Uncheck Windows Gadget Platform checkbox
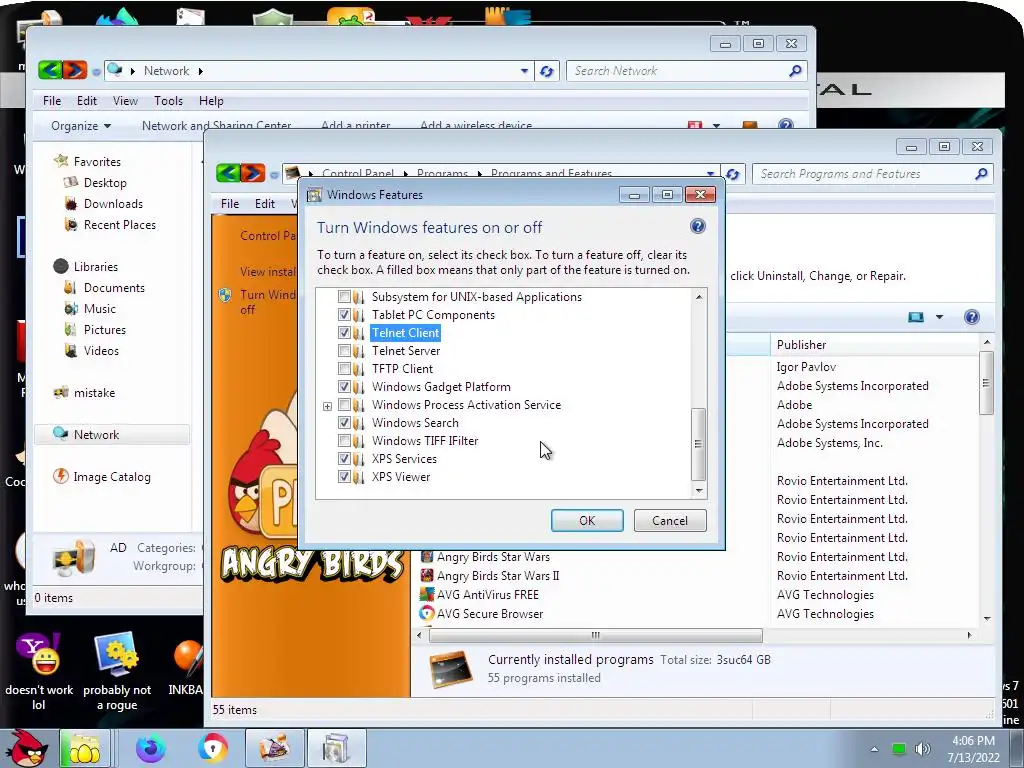This screenshot has height=768, width=1024. click(x=344, y=387)
